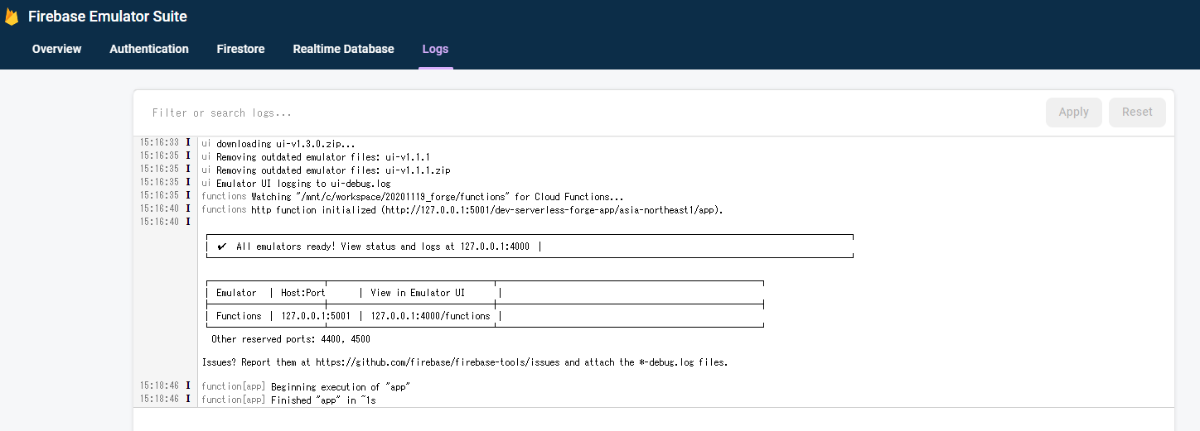Click the Firebase Emulator Suite title
This screenshot has width=1200, height=431.
pyautogui.click(x=108, y=17)
